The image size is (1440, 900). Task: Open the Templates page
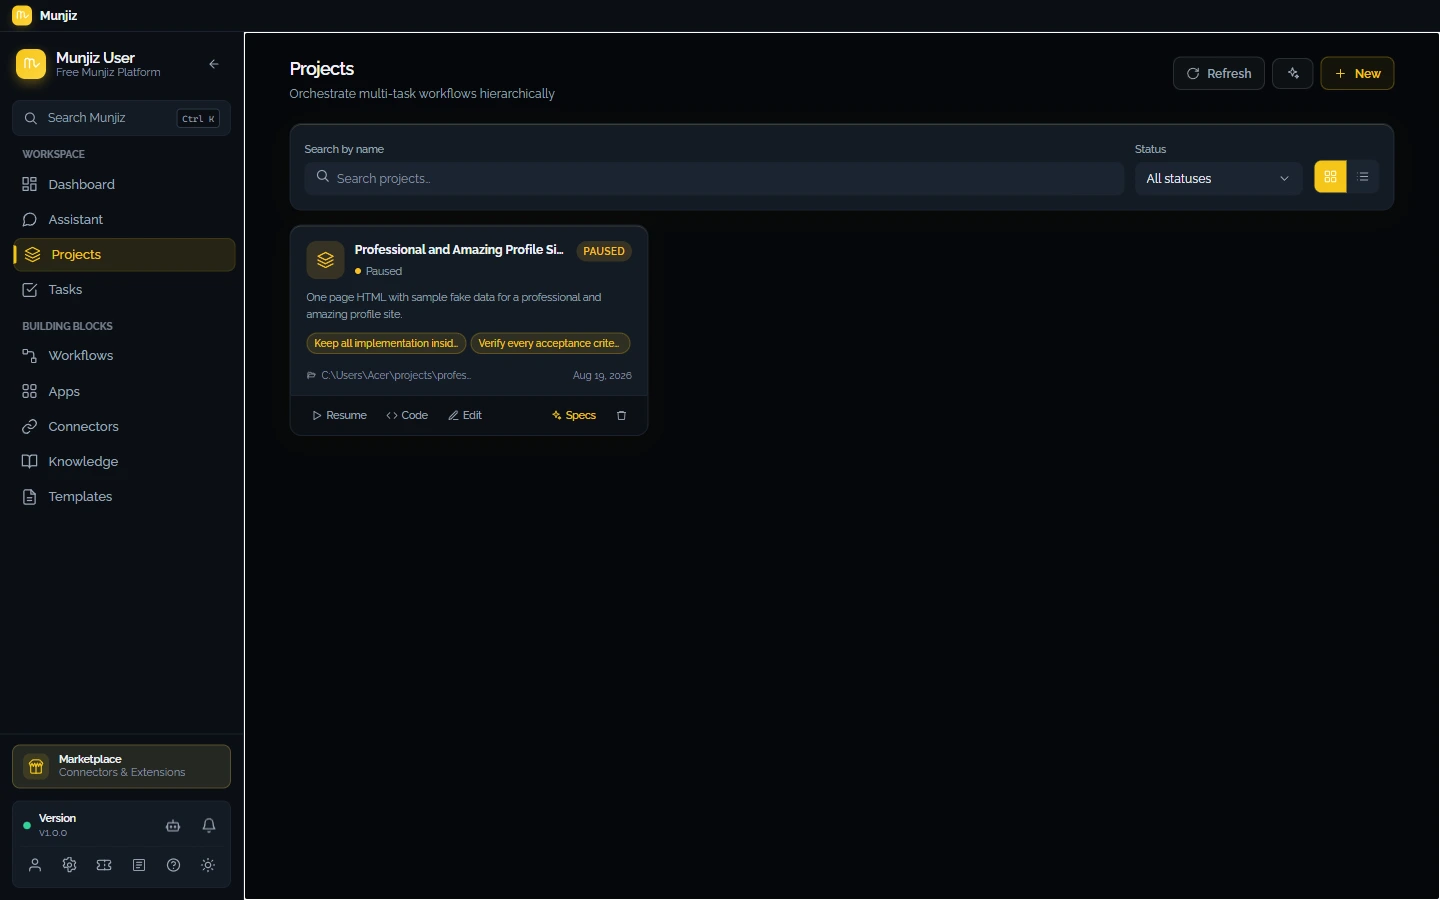coord(124,497)
